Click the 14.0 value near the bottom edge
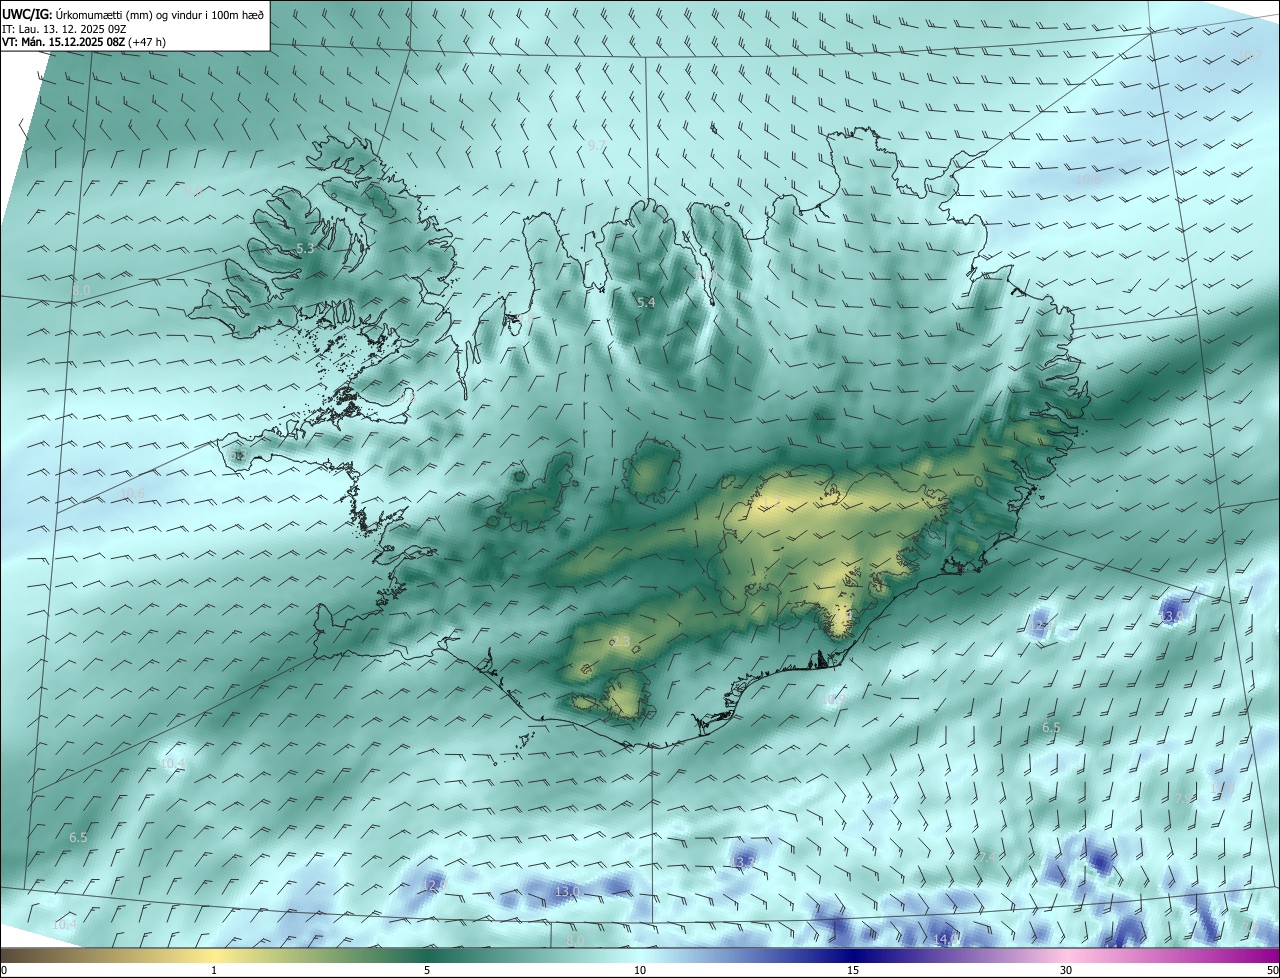The height and width of the screenshot is (978, 1280). tap(944, 939)
